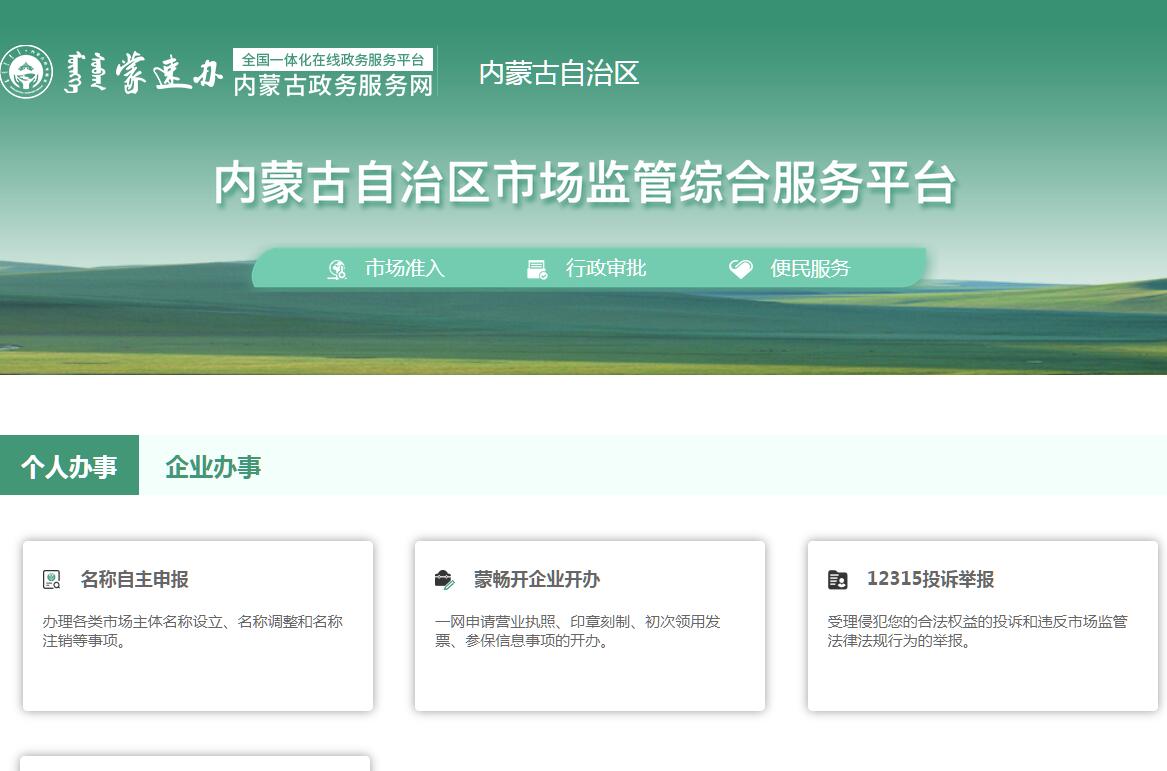Click the 名称自主申报 card icon

click(x=52, y=579)
